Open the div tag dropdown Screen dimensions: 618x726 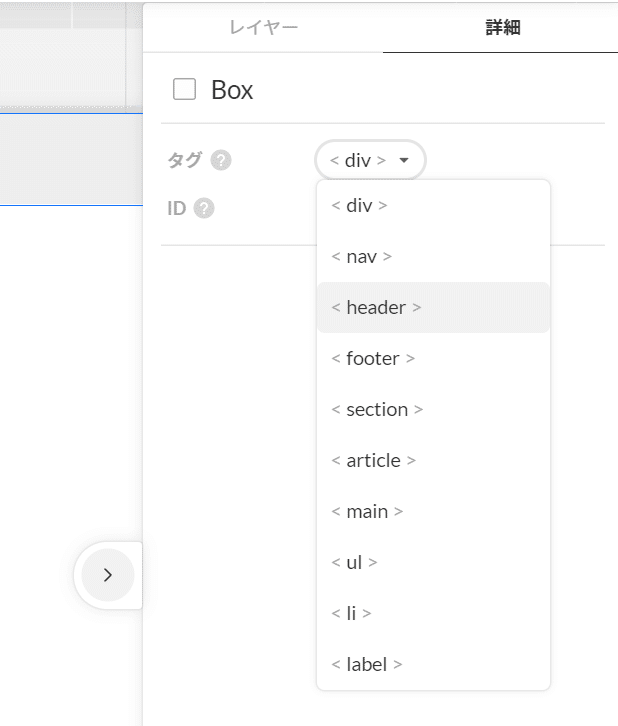[x=370, y=160]
